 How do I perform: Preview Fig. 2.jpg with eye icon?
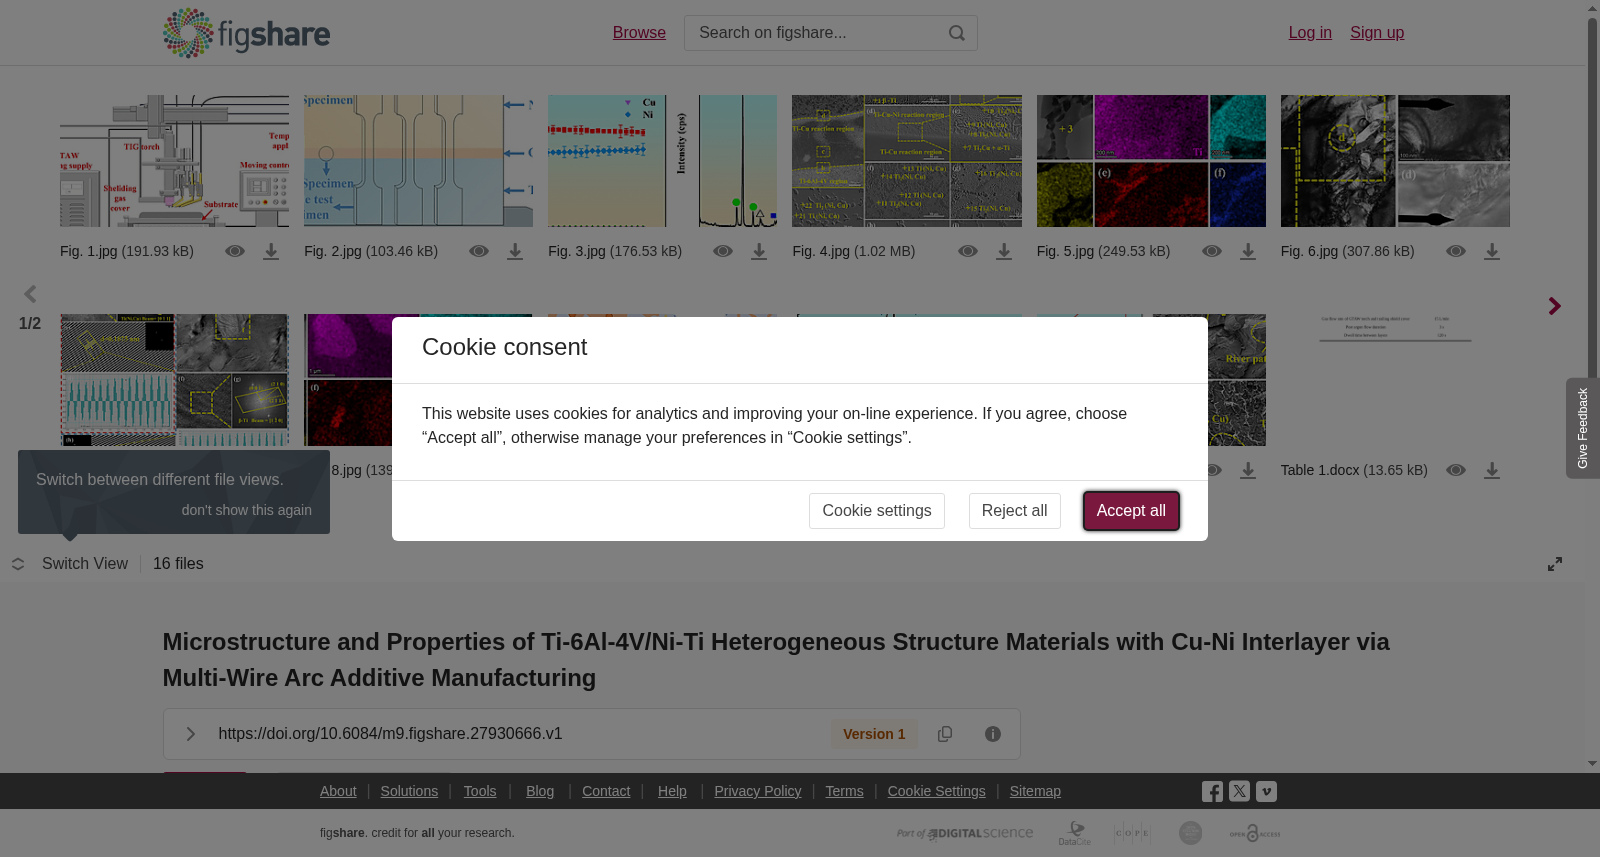pyautogui.click(x=479, y=252)
